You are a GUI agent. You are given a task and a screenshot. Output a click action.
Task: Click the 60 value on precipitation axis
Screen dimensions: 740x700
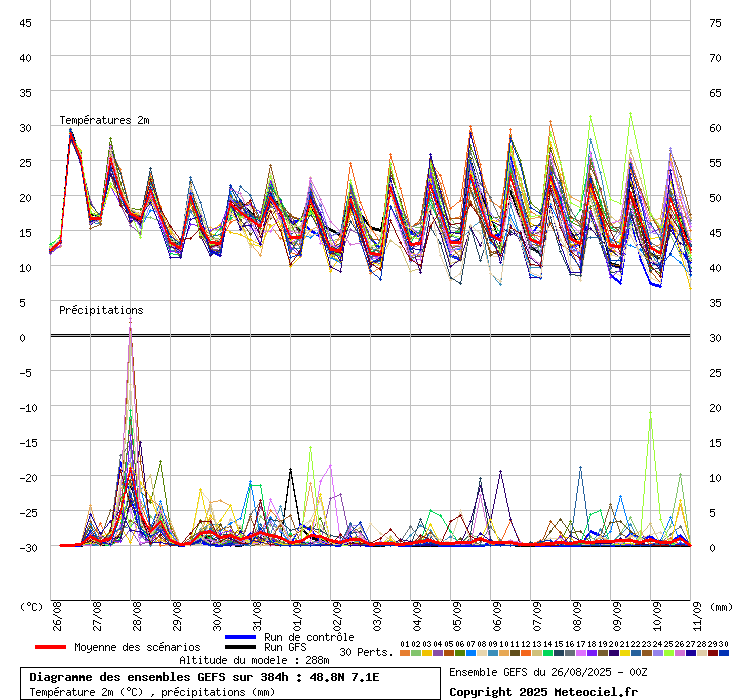tap(715, 128)
